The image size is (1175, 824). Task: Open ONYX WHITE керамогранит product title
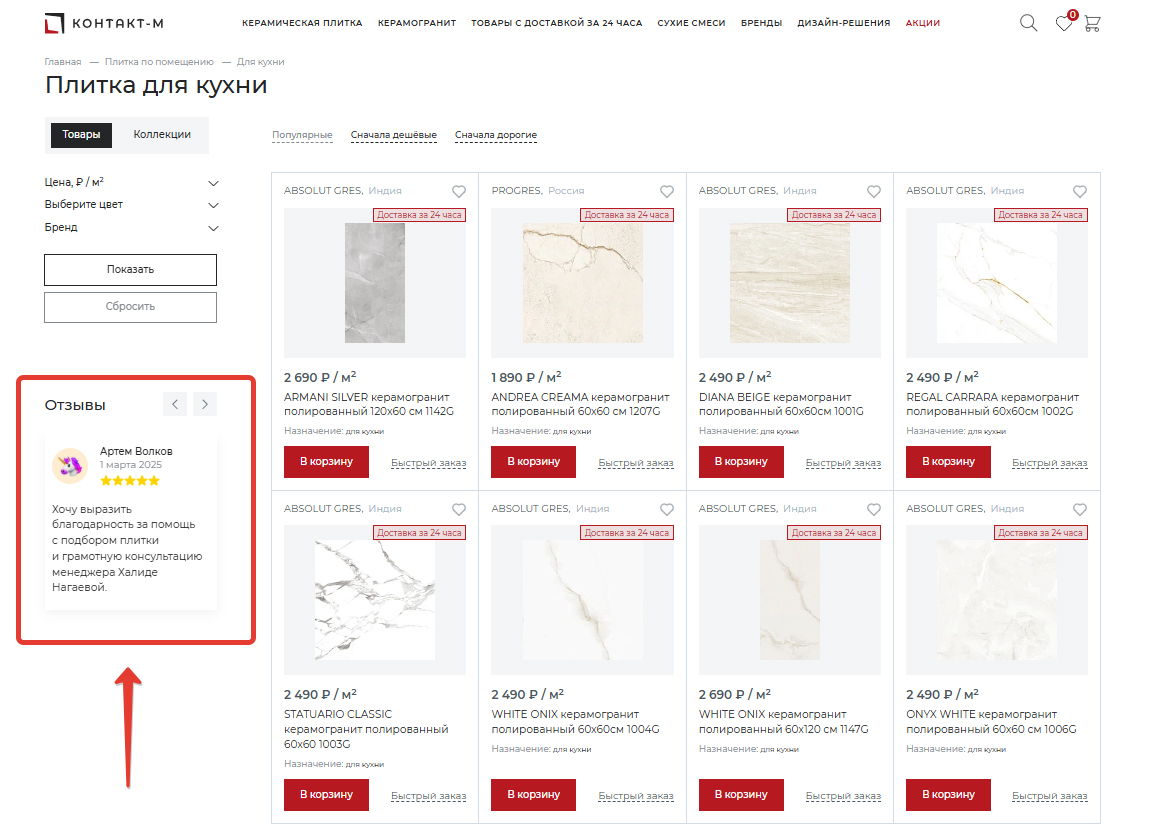(x=991, y=722)
